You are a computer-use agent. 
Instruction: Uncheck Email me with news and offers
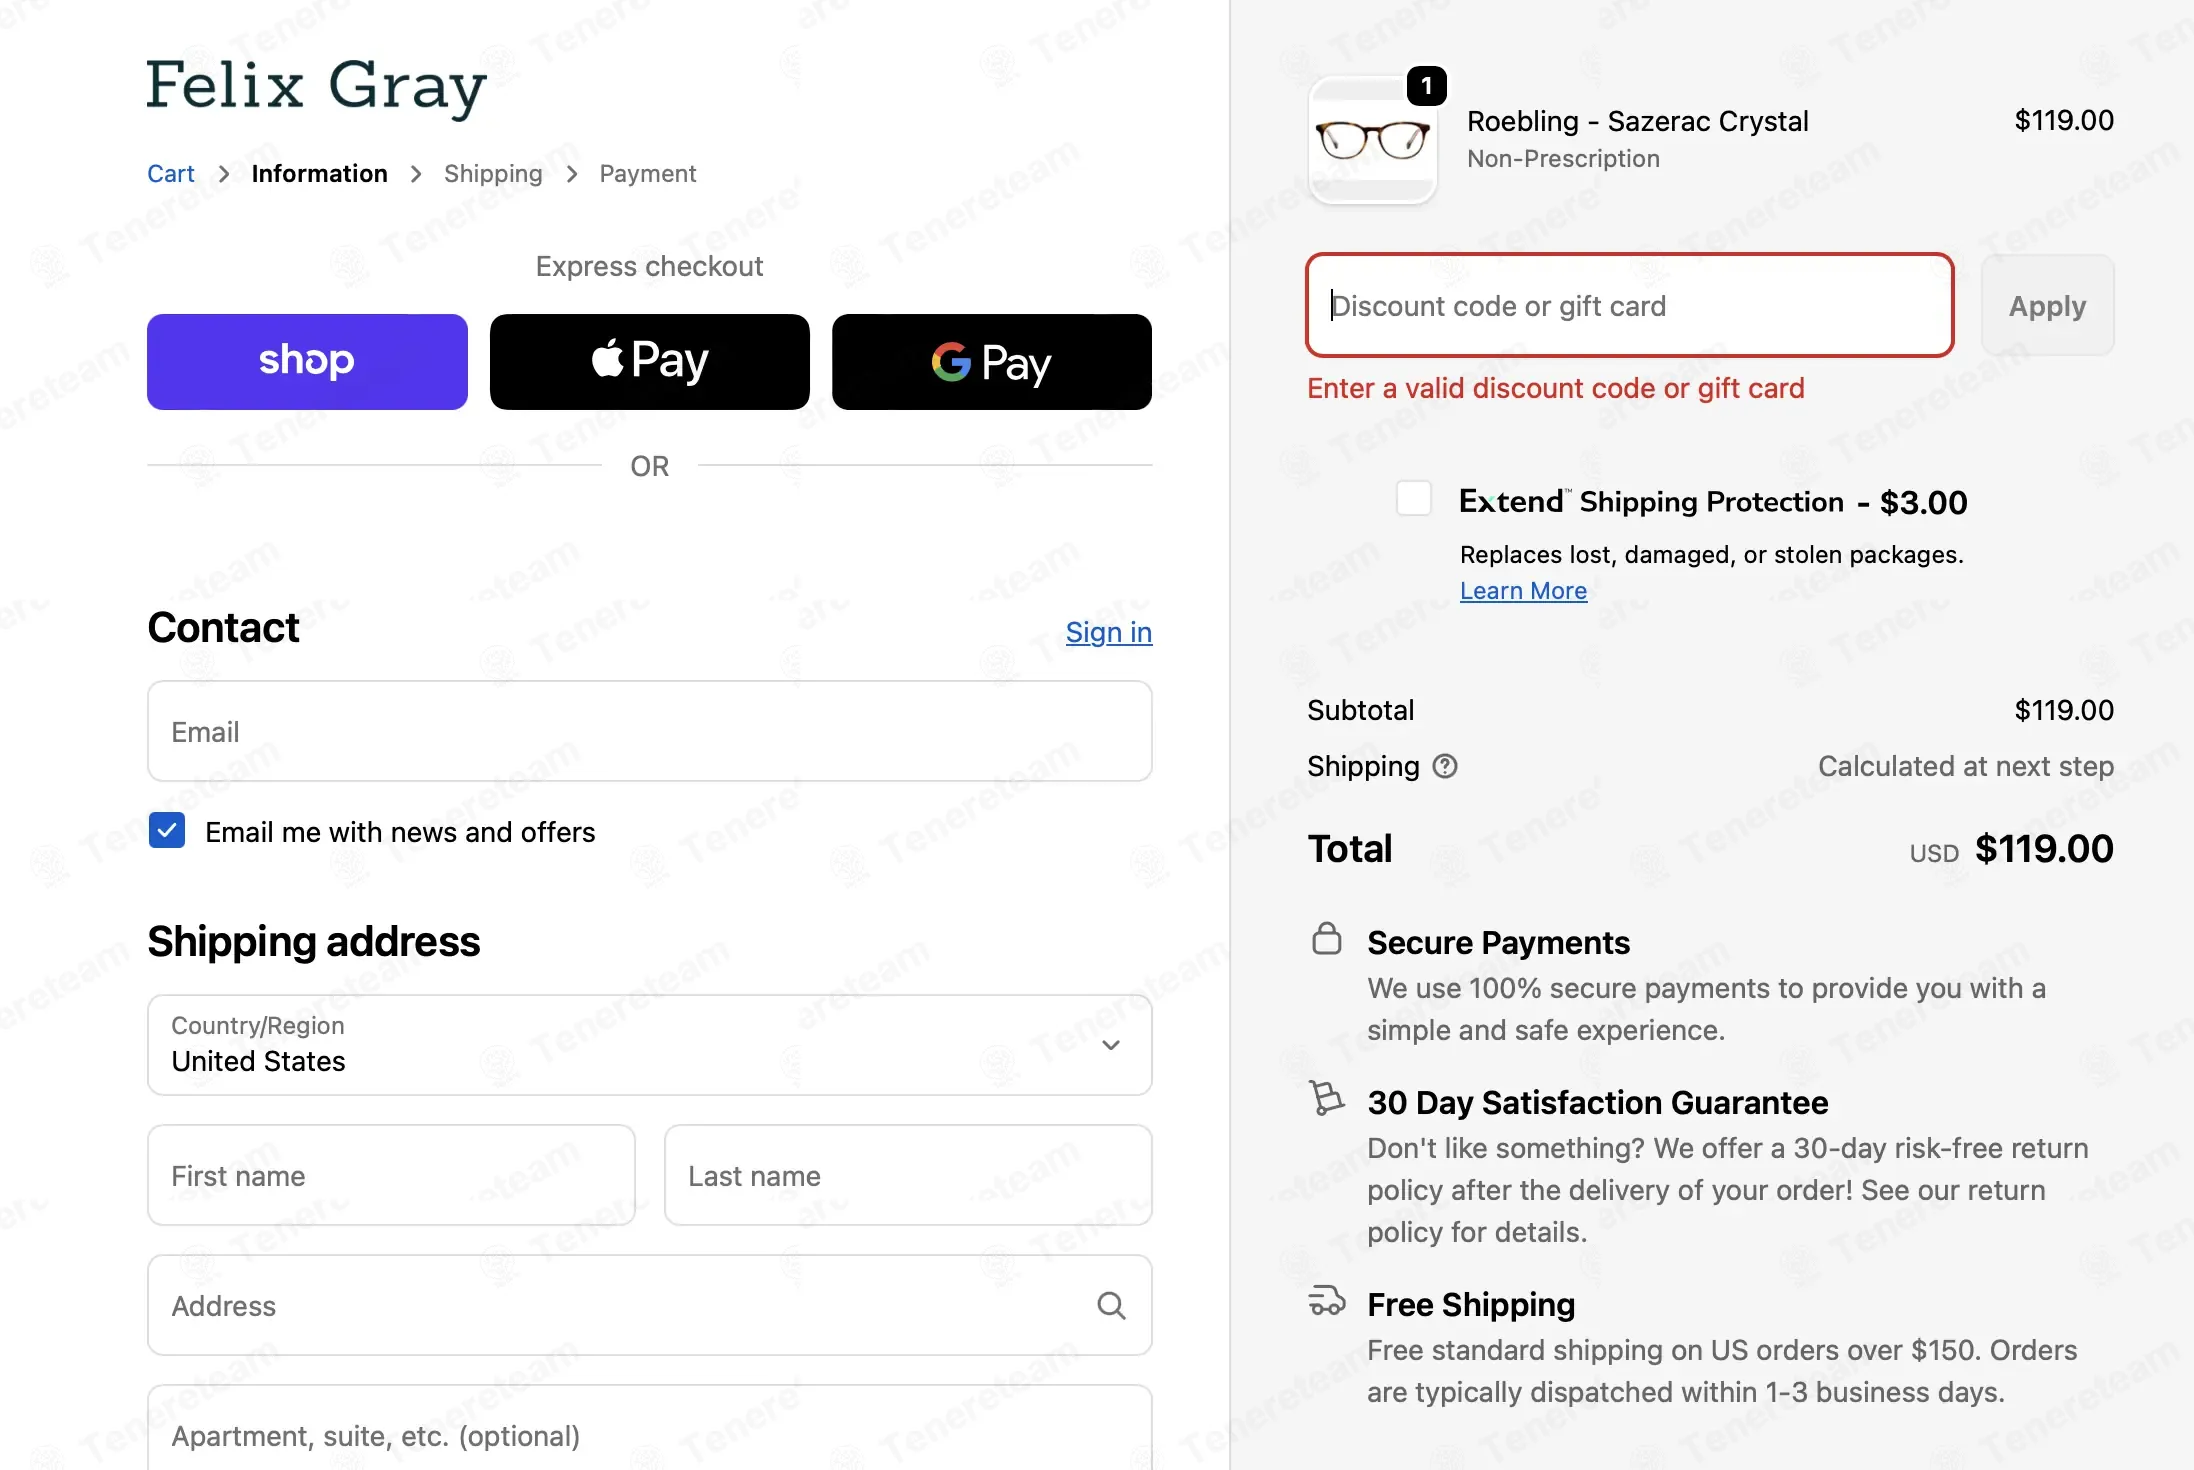(x=167, y=830)
